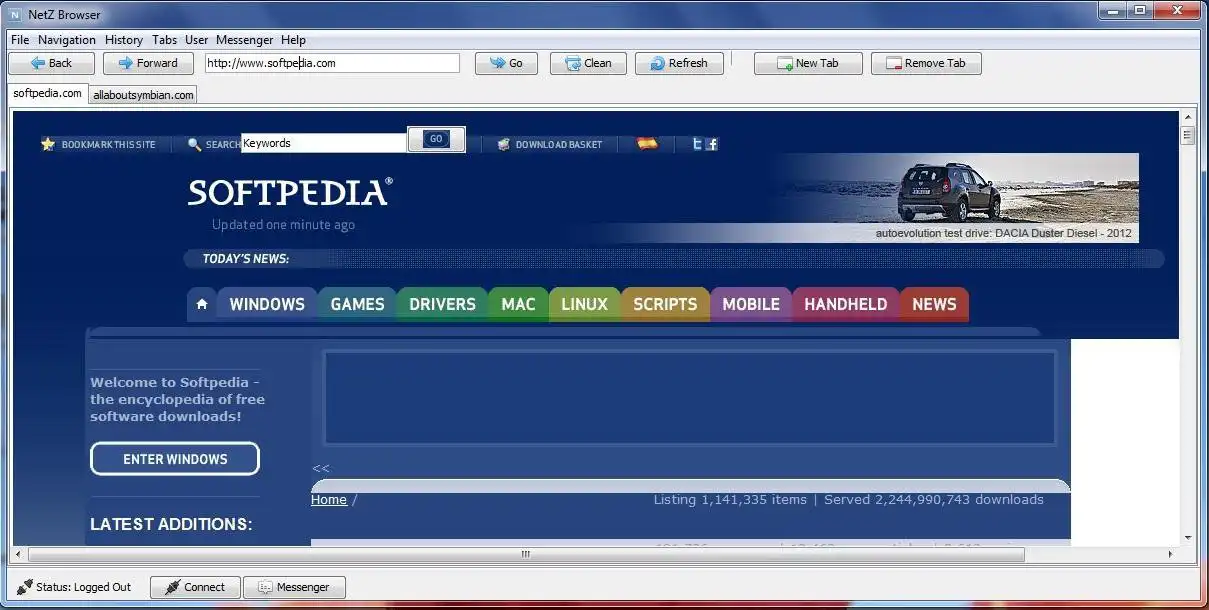Refresh the current page
1209x610 pixels.
[679, 63]
